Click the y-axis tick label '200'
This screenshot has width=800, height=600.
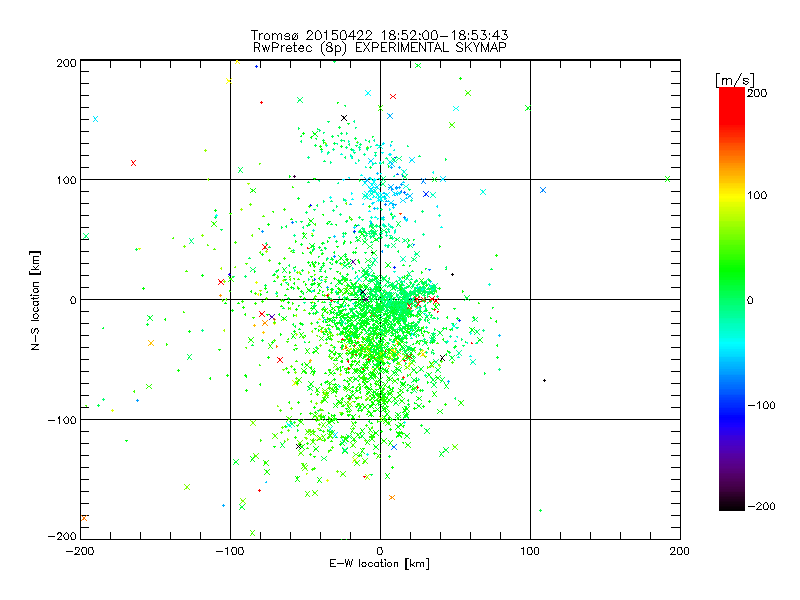[x=67, y=63]
